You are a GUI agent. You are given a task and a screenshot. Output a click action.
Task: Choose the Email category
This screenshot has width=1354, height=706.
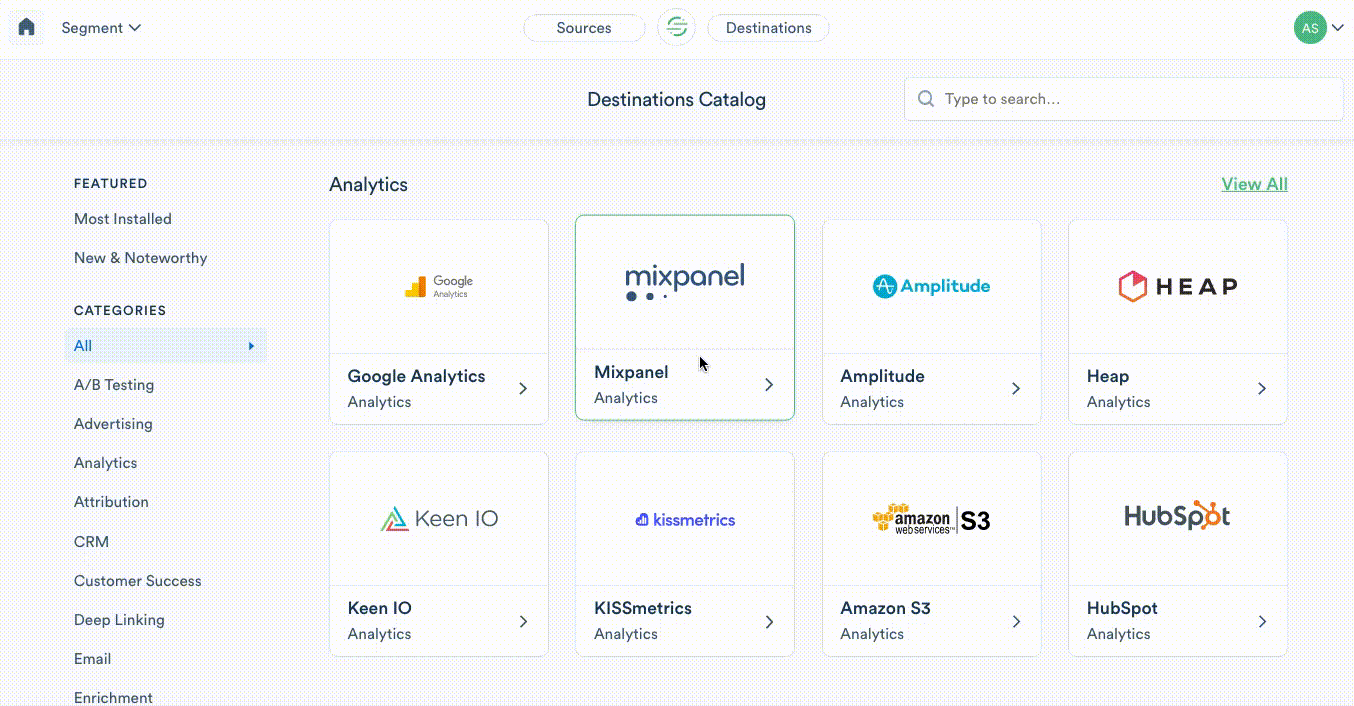92,659
